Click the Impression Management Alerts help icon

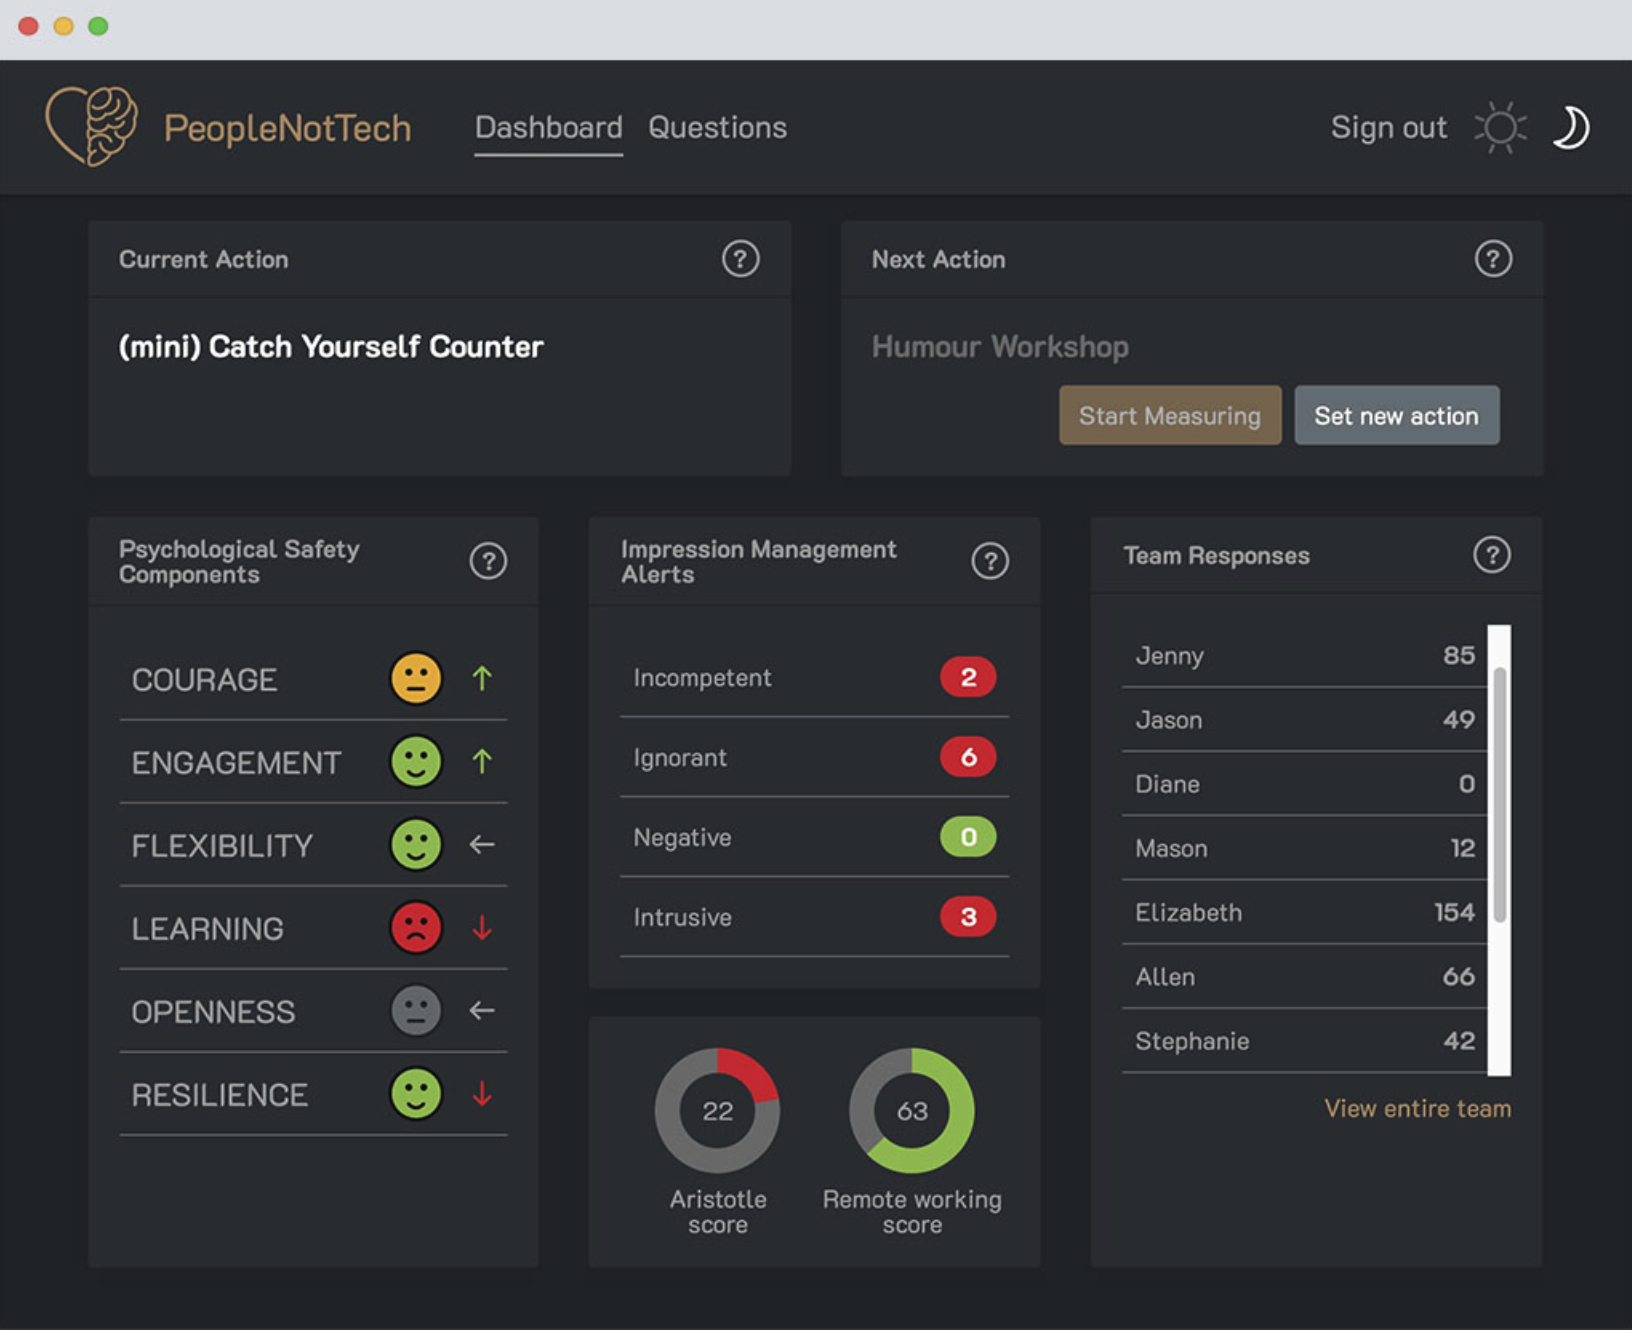pos(990,561)
